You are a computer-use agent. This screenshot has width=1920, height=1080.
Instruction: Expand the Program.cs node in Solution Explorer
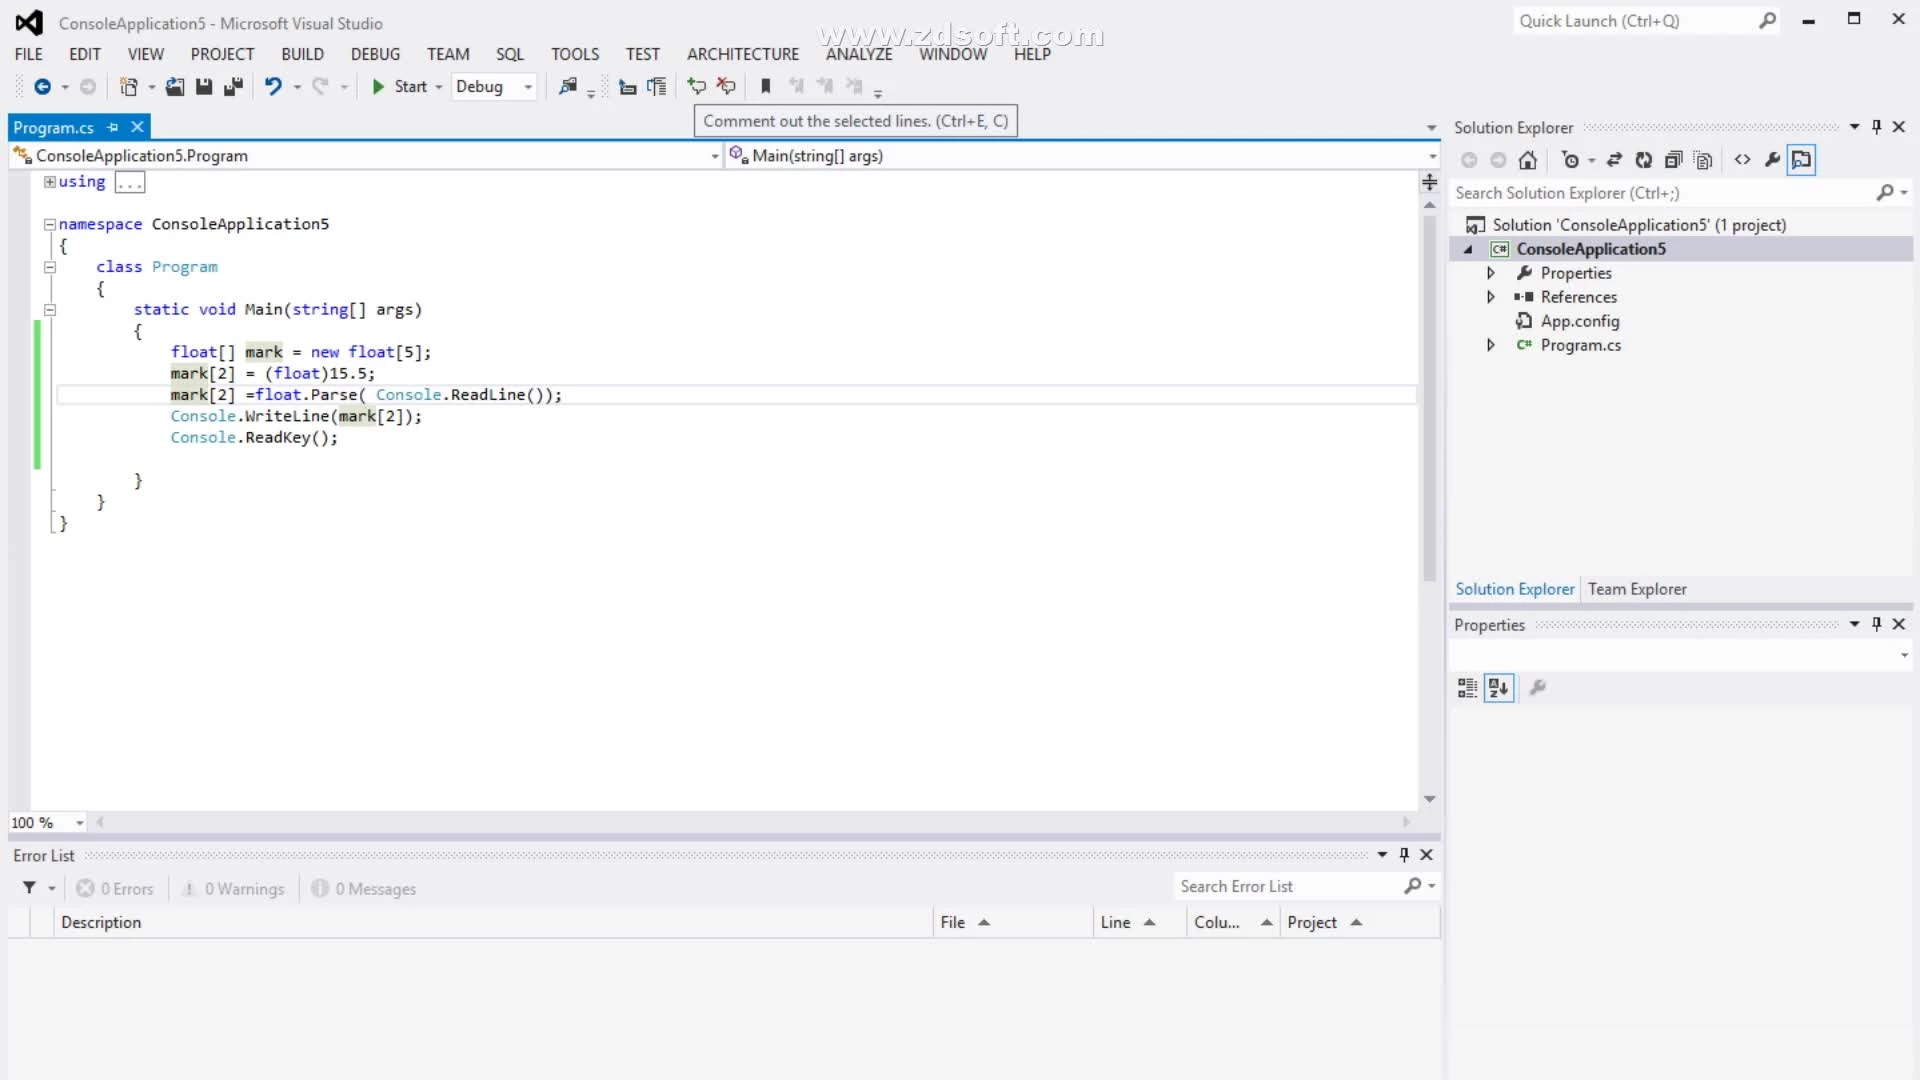(1490, 345)
